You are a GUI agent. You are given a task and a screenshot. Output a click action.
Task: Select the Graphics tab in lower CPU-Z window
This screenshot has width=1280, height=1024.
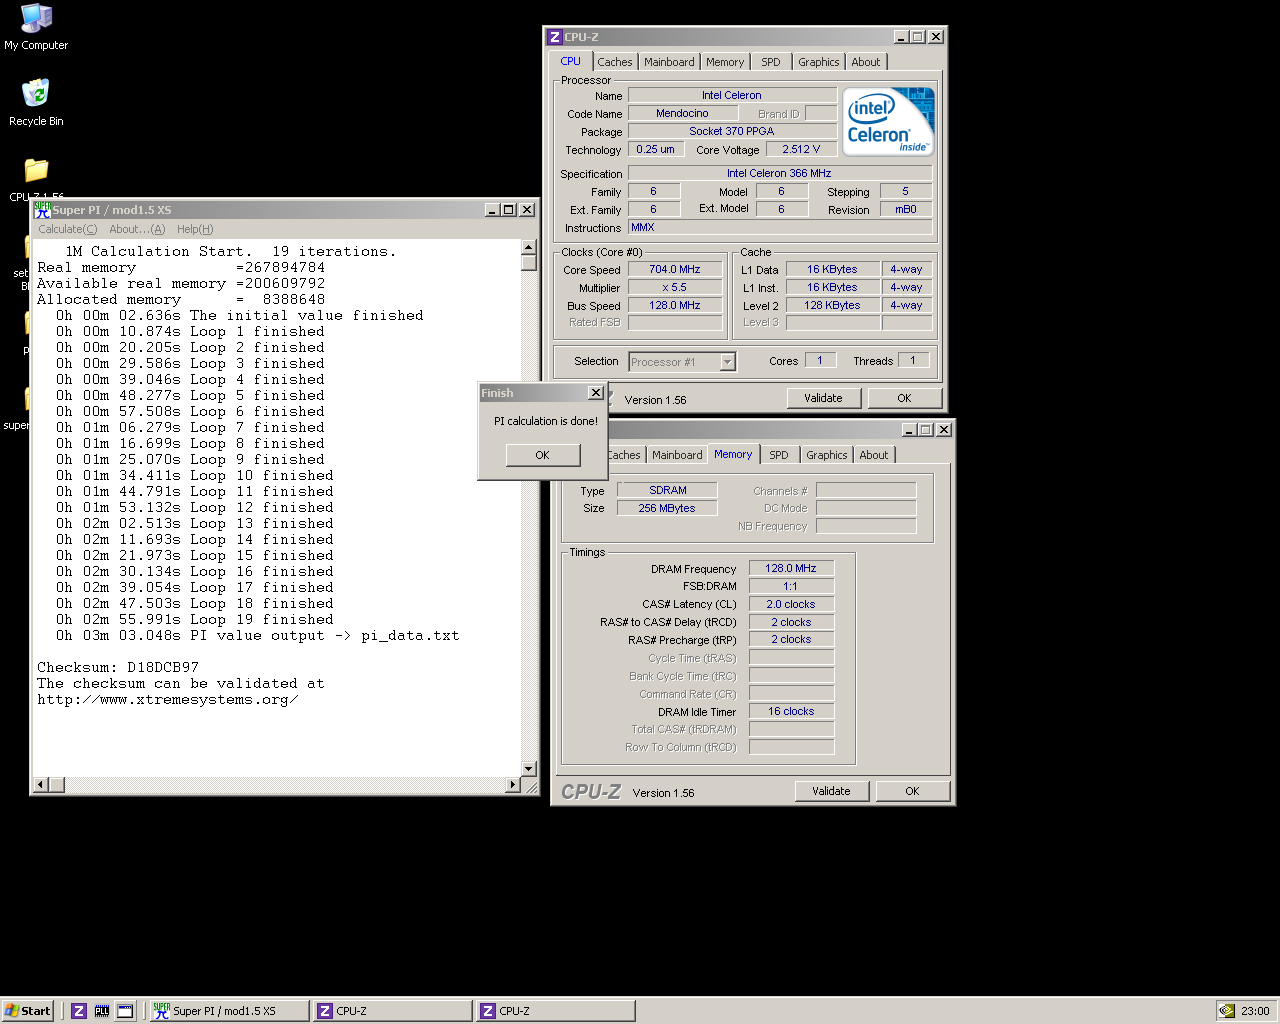click(827, 455)
